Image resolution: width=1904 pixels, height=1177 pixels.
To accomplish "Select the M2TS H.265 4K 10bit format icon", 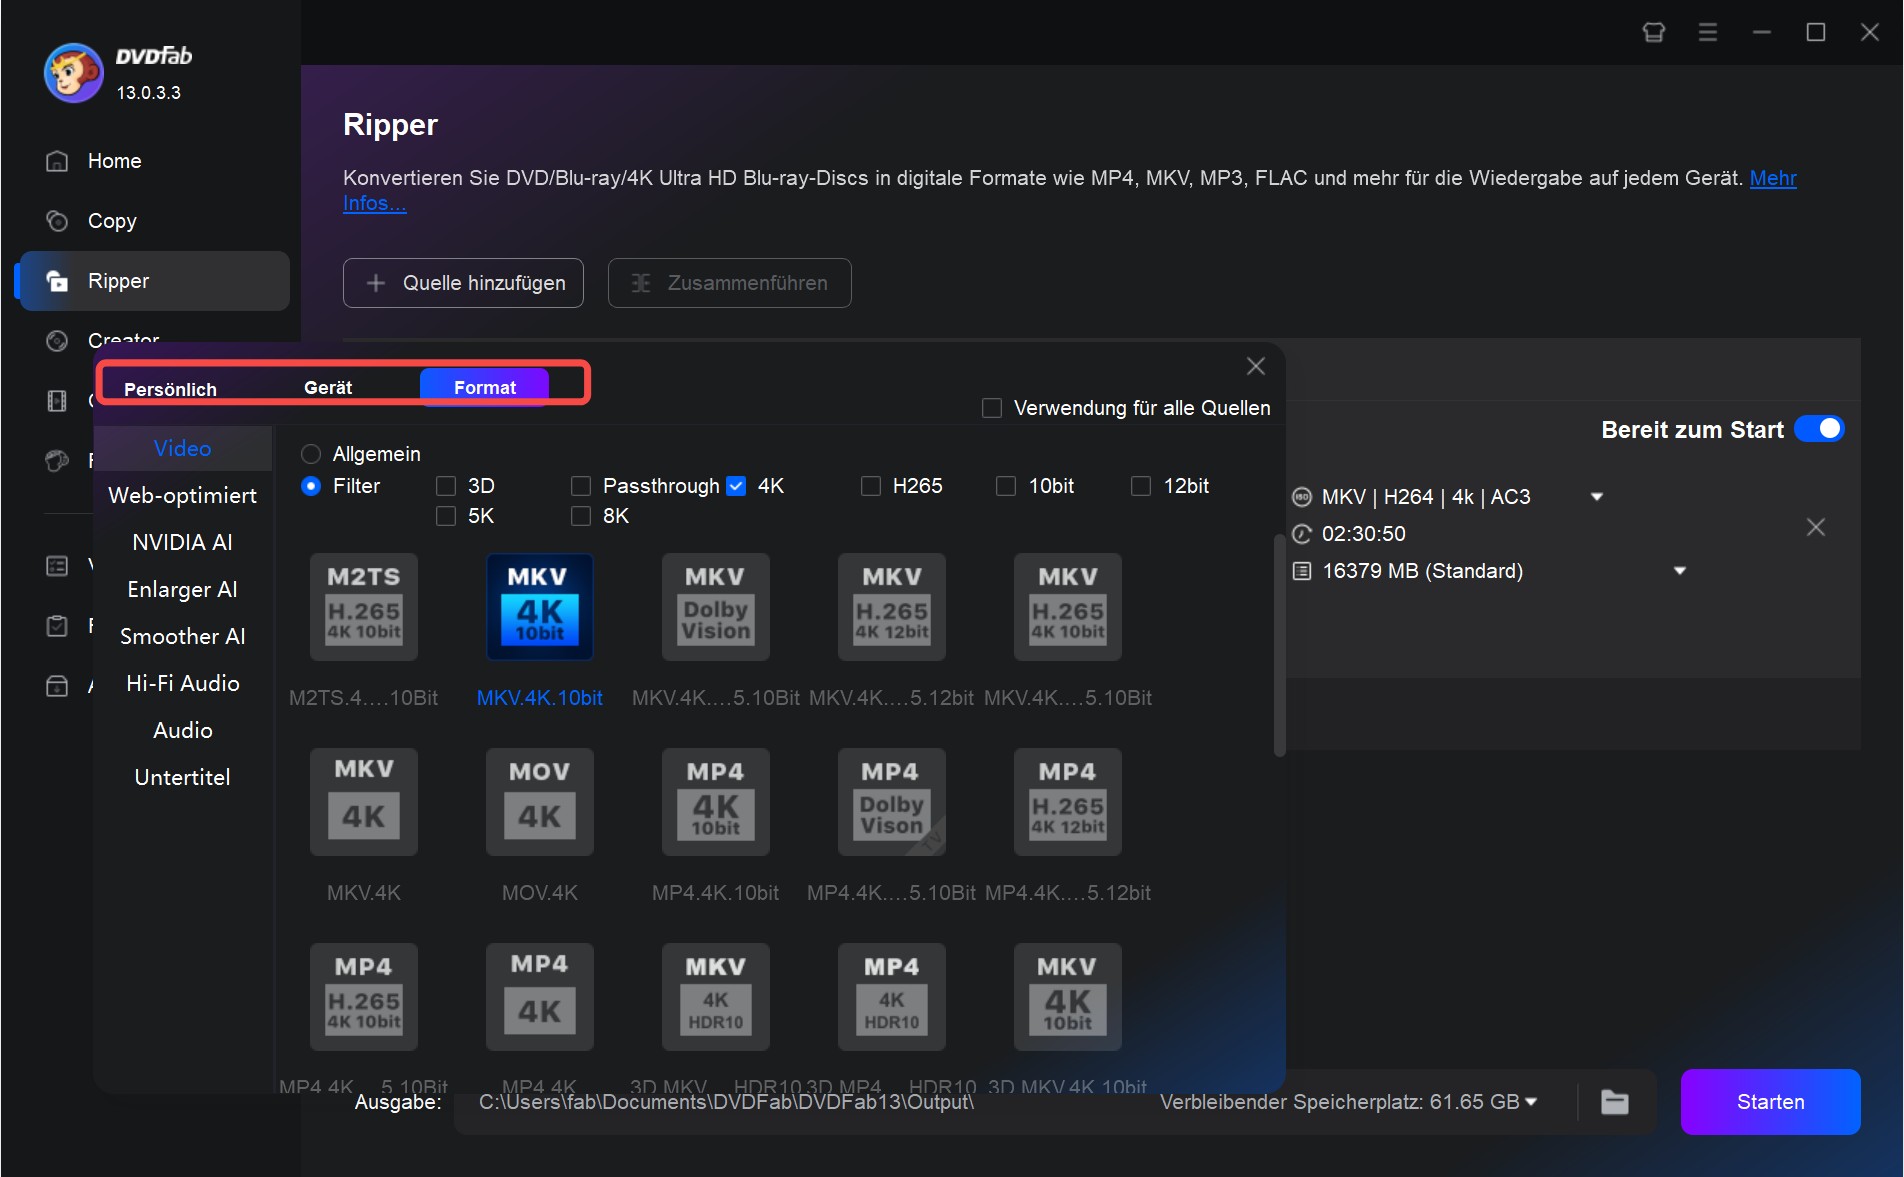I will 364,607.
